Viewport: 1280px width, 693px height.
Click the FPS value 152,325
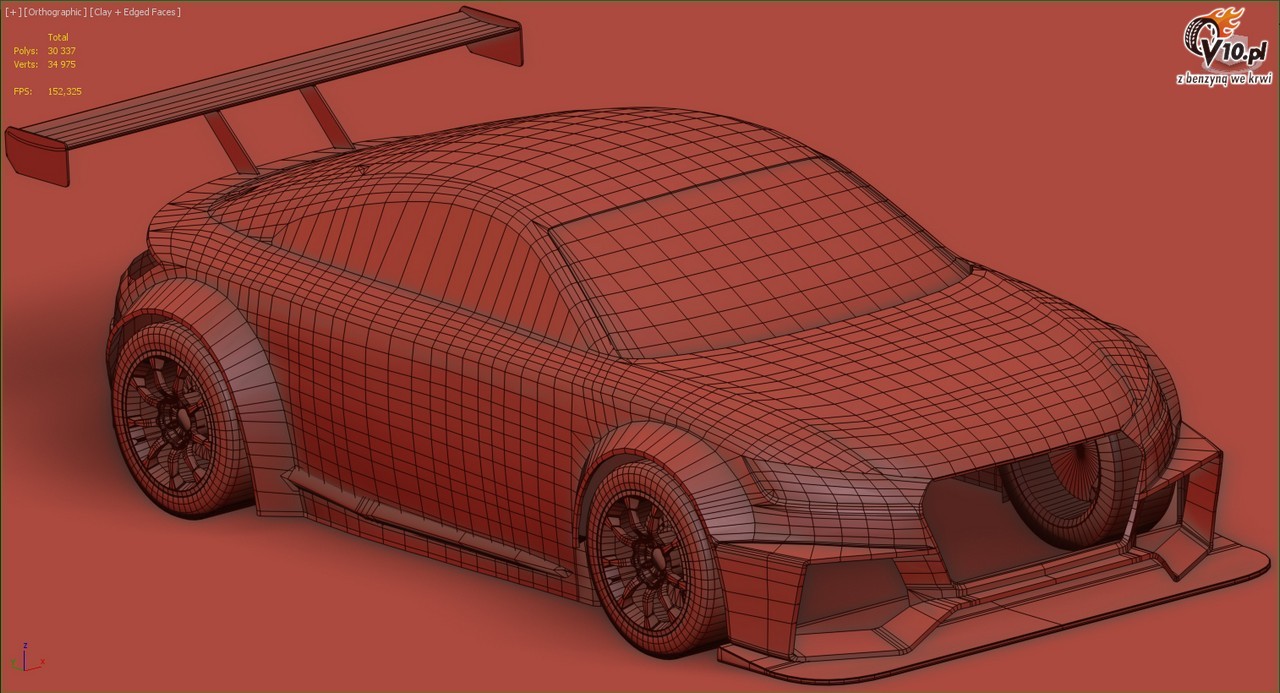[65, 91]
